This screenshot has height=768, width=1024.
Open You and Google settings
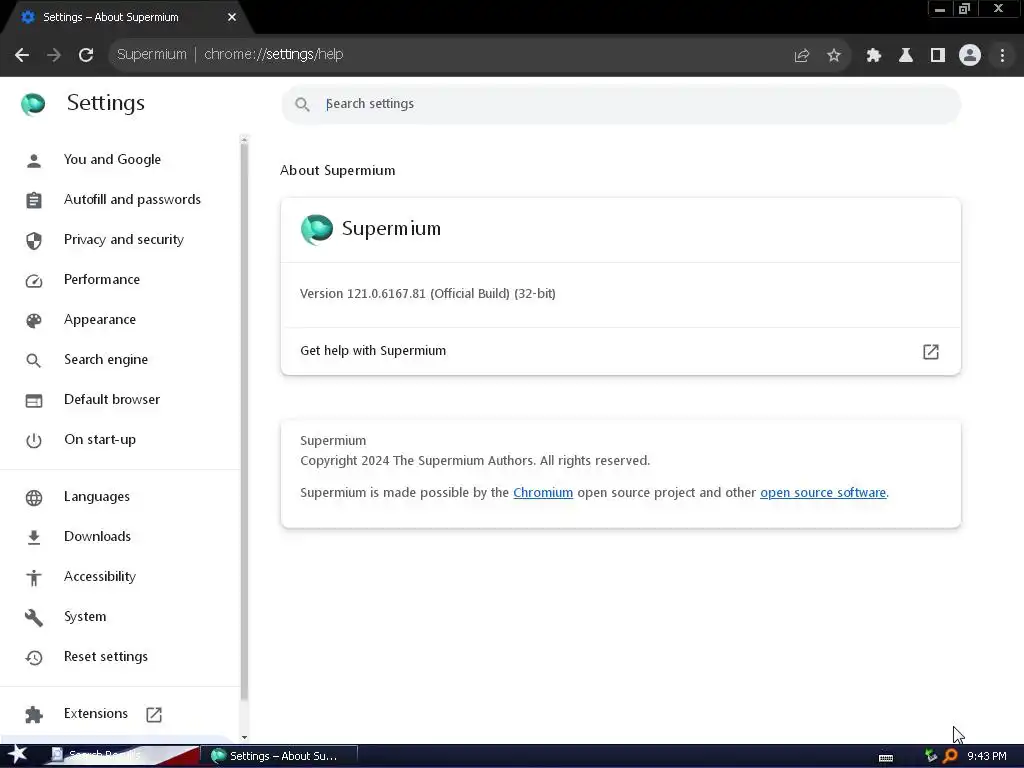[x=112, y=159]
